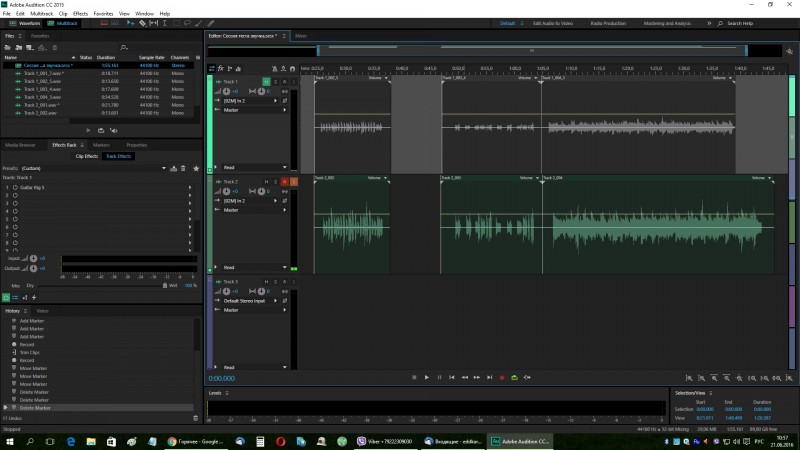
Task: Show the Effects (fx) track controls
Action: pyautogui.click(x=221, y=68)
